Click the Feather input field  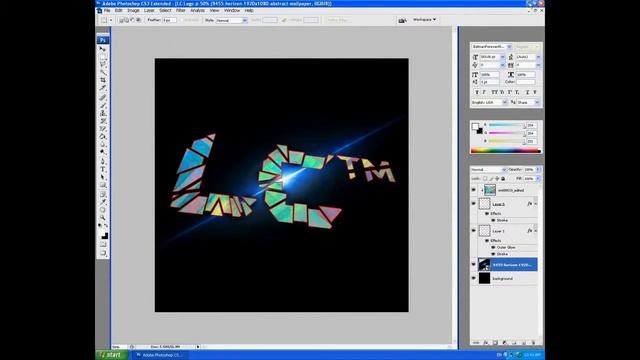pos(169,20)
